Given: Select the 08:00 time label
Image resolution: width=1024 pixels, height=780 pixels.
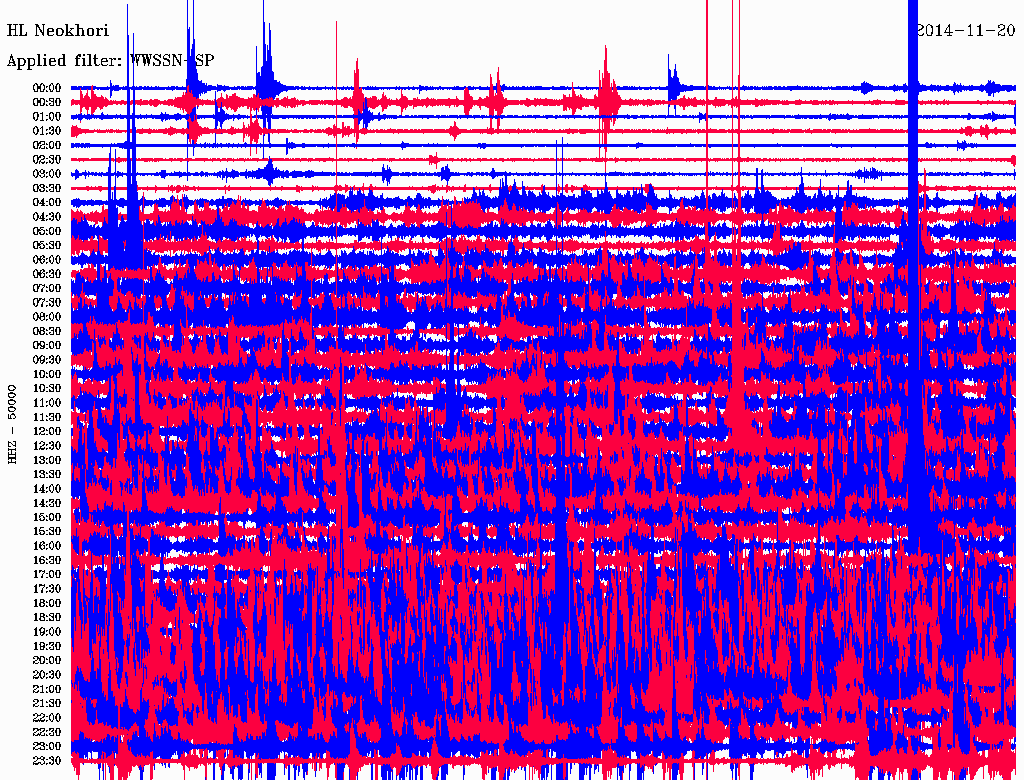Looking at the screenshot, I should pos(46,317).
